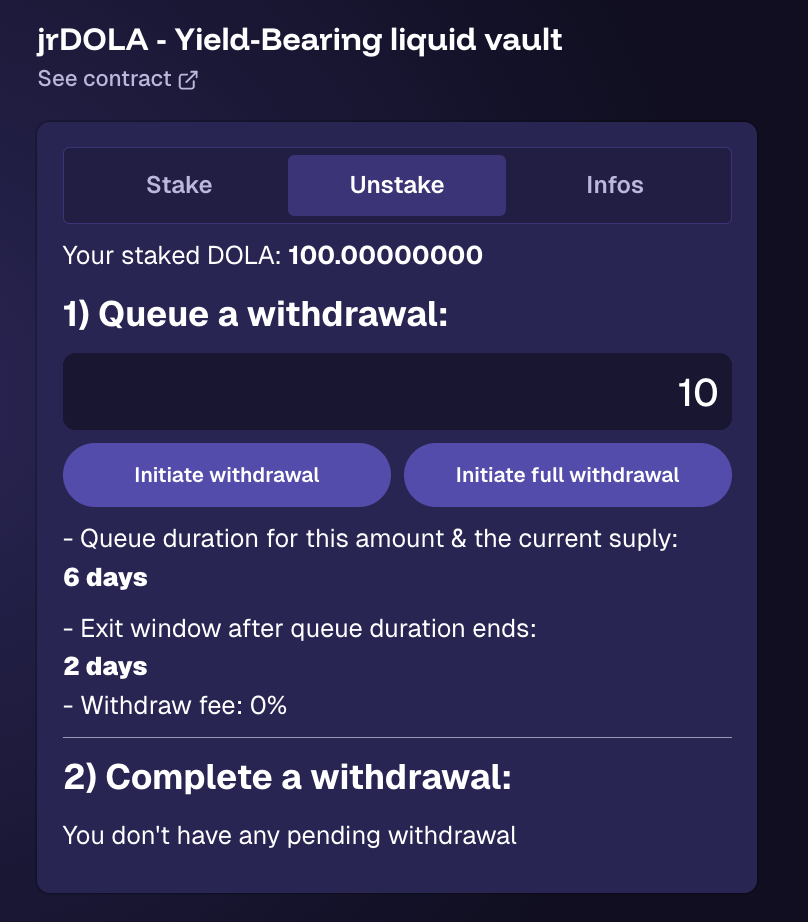Click the external link icon beside See contract
Screen dimensions: 808x922
188,80
